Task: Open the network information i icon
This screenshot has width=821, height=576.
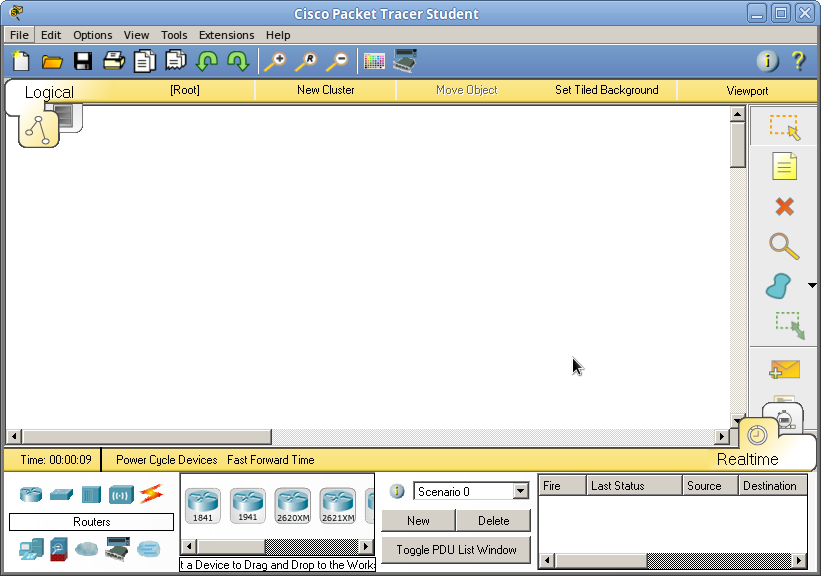Action: pyautogui.click(x=767, y=61)
